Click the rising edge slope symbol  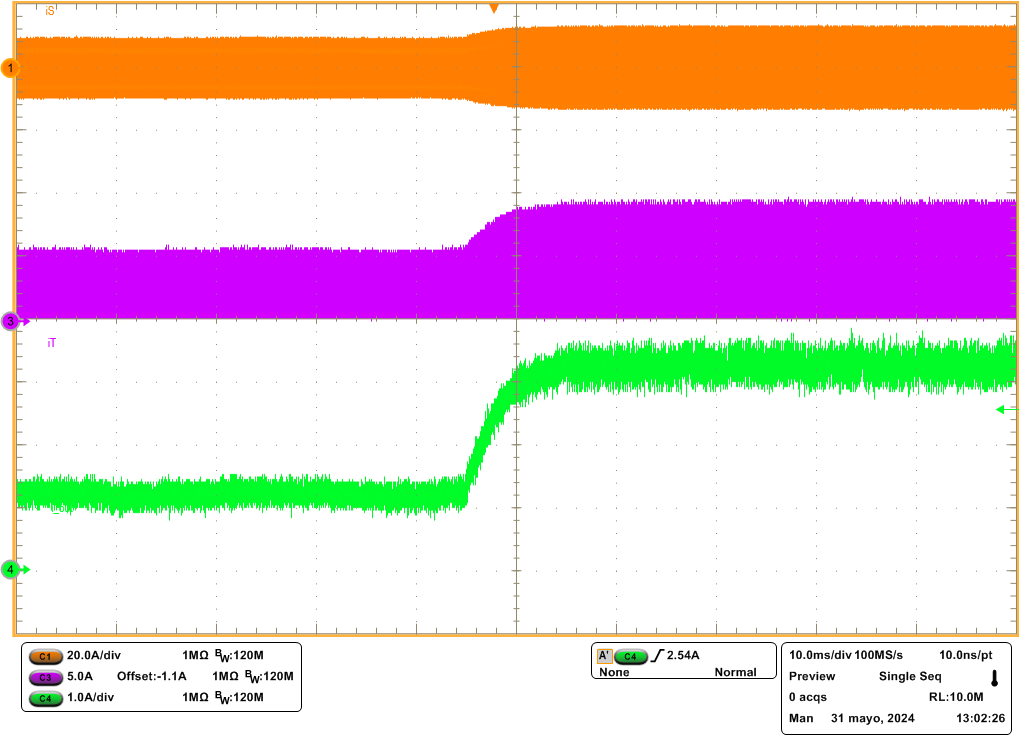coord(657,656)
